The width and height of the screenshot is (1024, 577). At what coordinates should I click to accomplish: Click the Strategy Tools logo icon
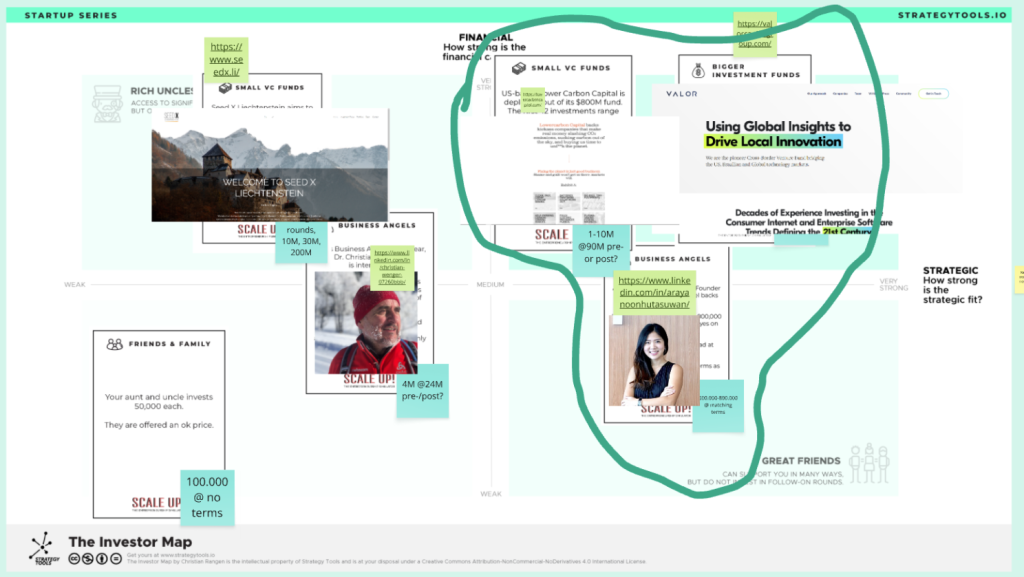(42, 548)
